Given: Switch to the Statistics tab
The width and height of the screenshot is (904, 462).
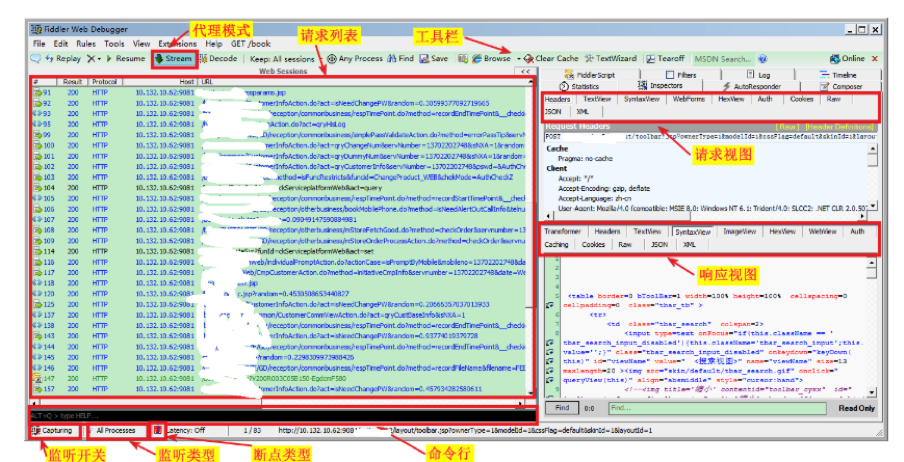Looking at the screenshot, I should [578, 86].
